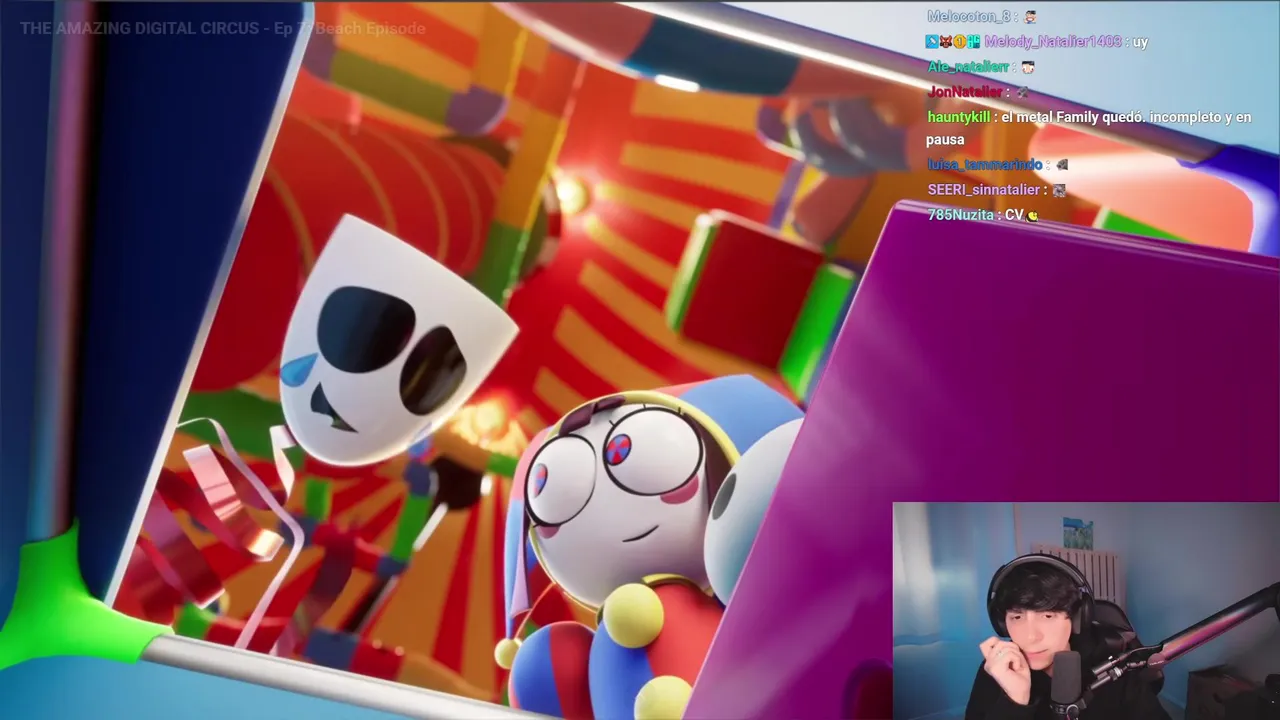This screenshot has width=1280, height=720.
Task: Click the 'CV' text in 785Nuzita's message
Action: click(1014, 215)
